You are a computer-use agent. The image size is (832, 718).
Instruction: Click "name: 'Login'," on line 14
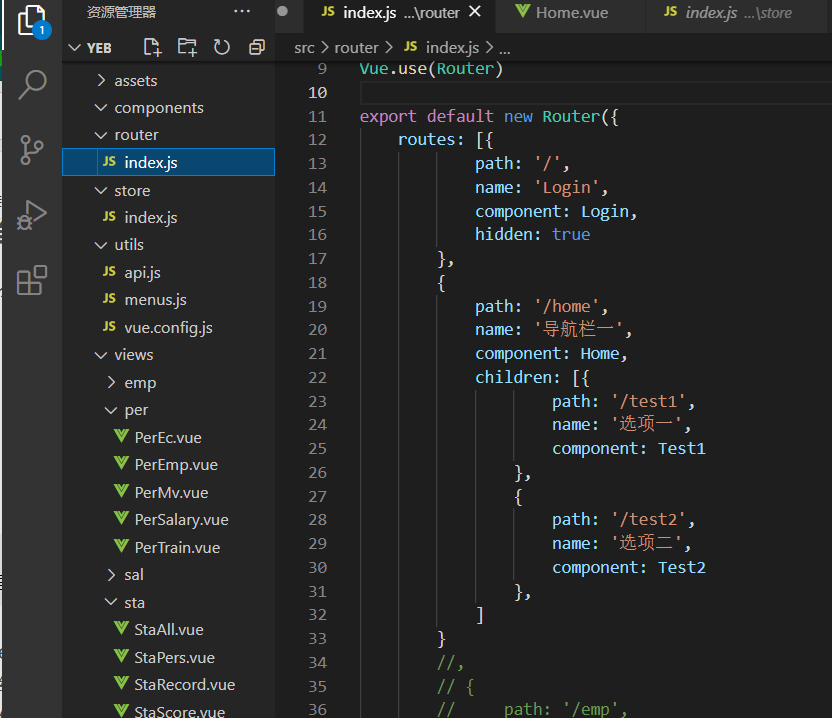(x=541, y=187)
